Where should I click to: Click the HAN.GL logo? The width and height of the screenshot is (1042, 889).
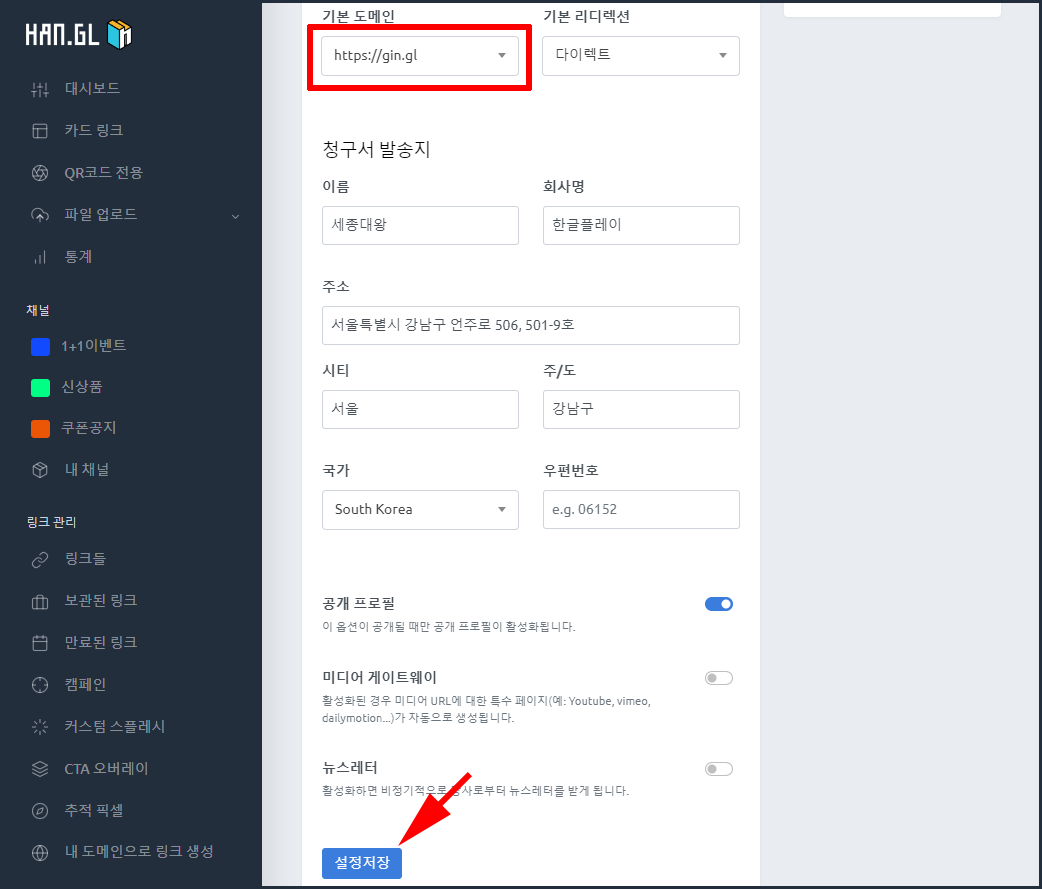click(x=78, y=34)
